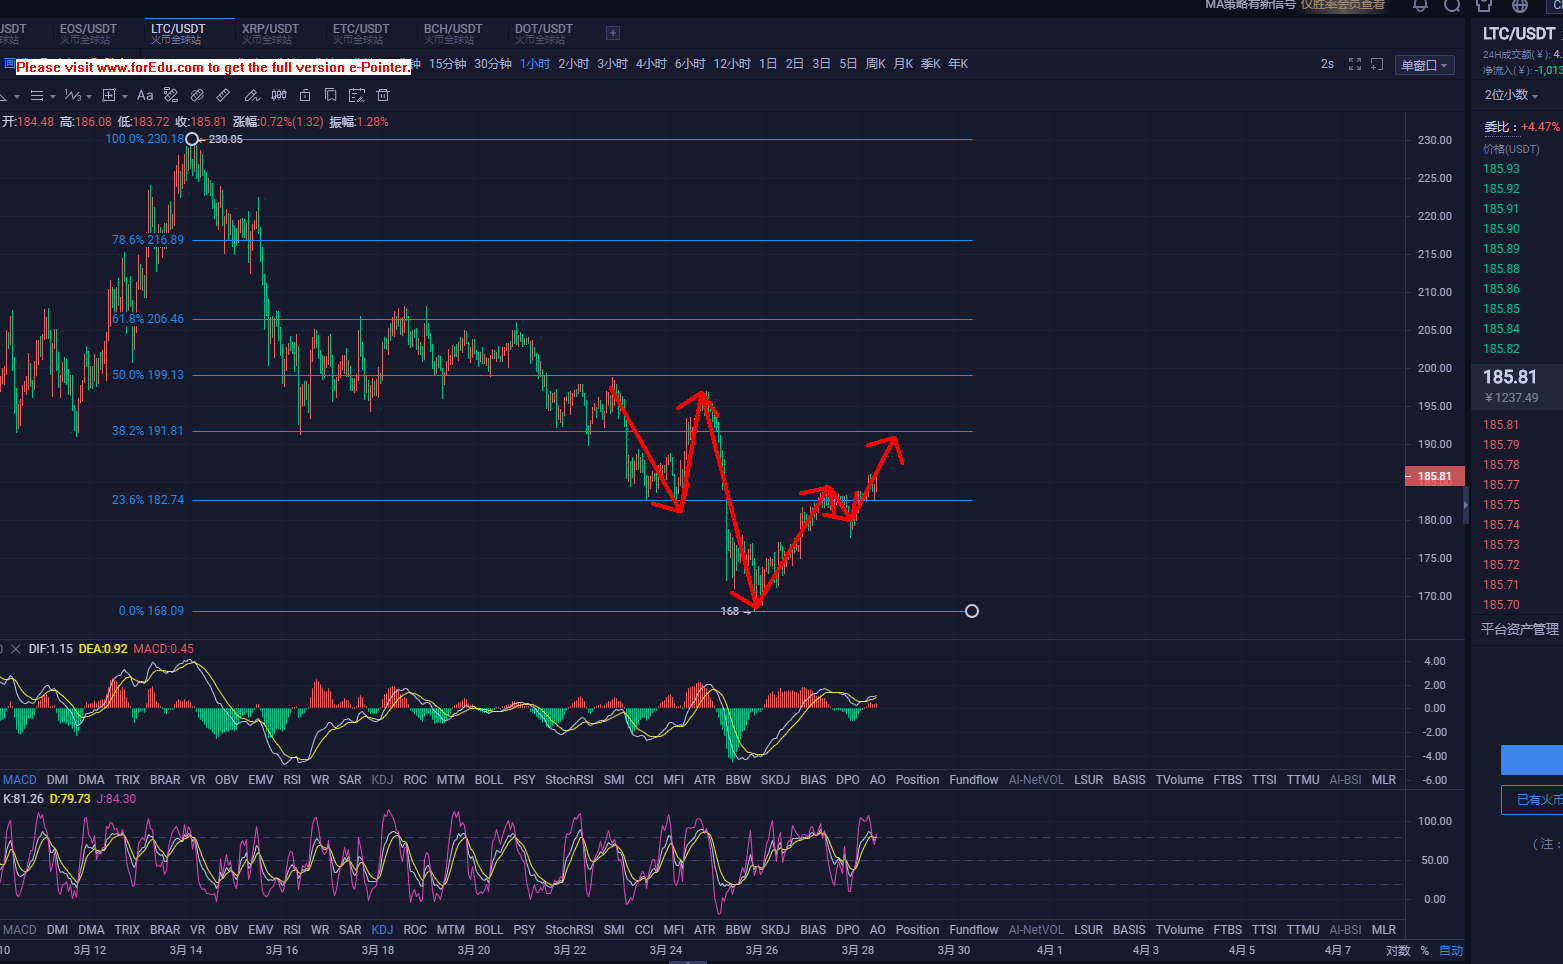The image size is (1563, 964).
Task: Click the 平台资产管理 link
Action: pos(1519,629)
